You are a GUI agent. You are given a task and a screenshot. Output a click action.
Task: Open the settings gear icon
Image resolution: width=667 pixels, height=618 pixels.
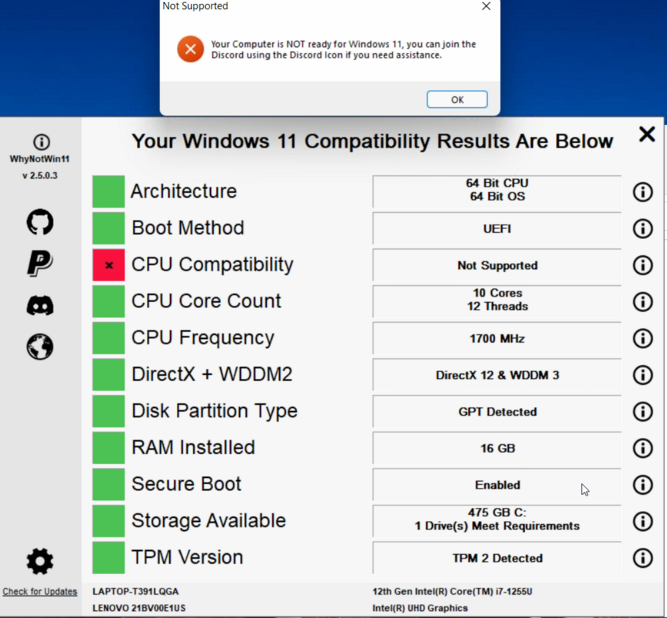(x=40, y=561)
